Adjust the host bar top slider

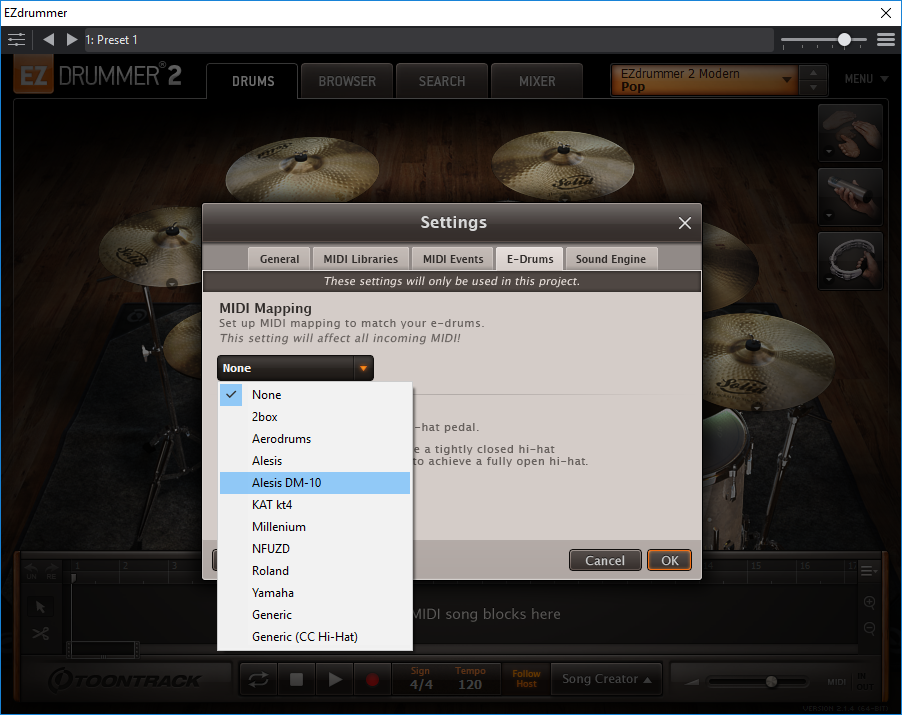click(x=844, y=39)
